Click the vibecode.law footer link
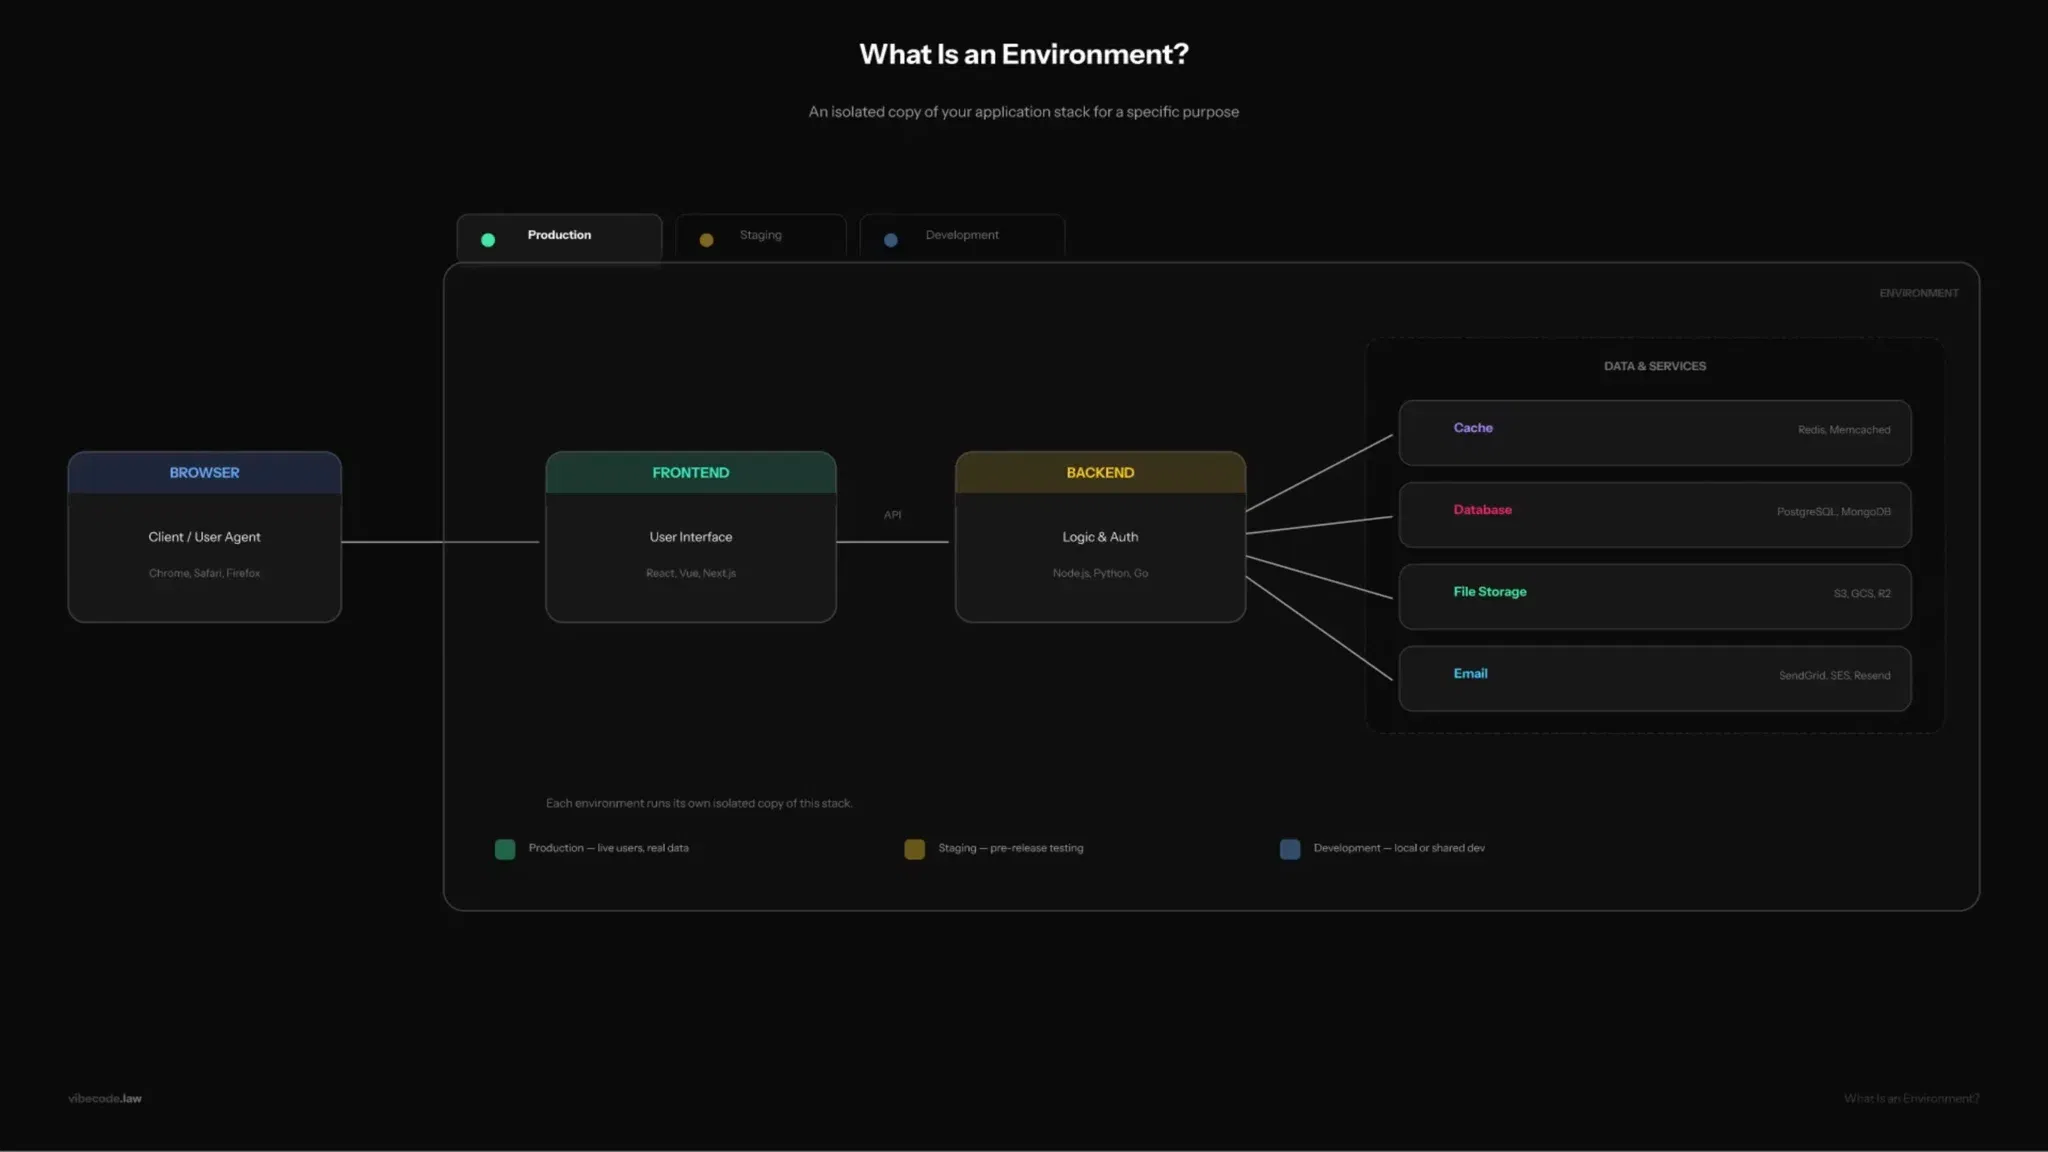Image resolution: width=2048 pixels, height=1152 pixels. [x=105, y=1098]
